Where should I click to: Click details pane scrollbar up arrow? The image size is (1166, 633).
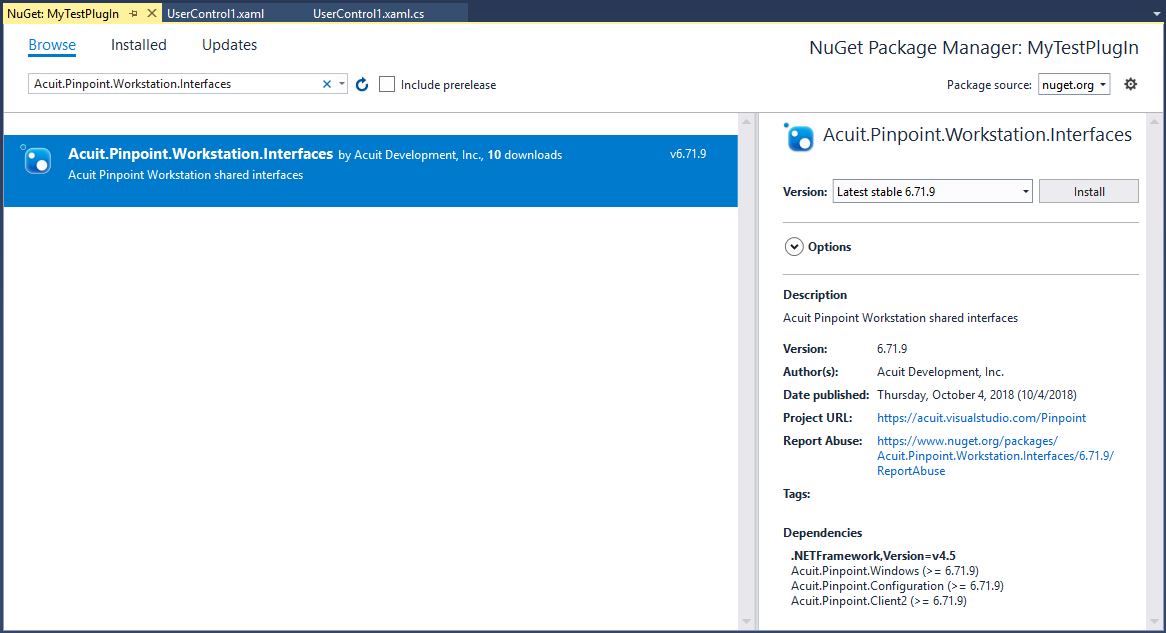(x=1155, y=121)
